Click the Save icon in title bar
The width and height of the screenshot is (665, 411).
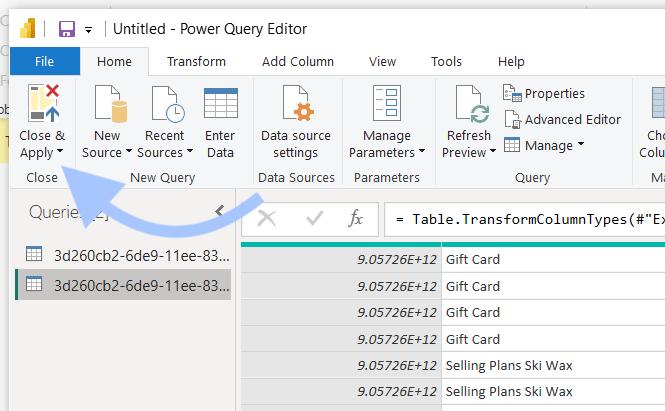click(67, 29)
